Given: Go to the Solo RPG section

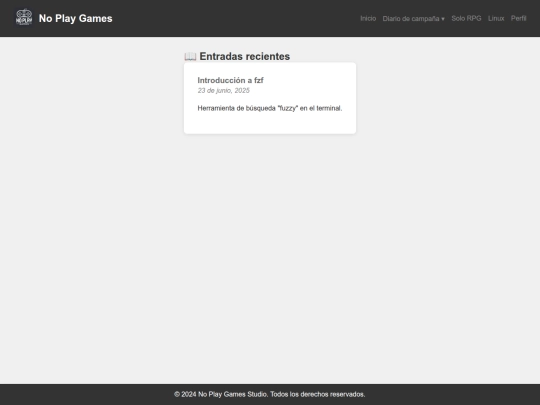Looking at the screenshot, I should tap(466, 18).
